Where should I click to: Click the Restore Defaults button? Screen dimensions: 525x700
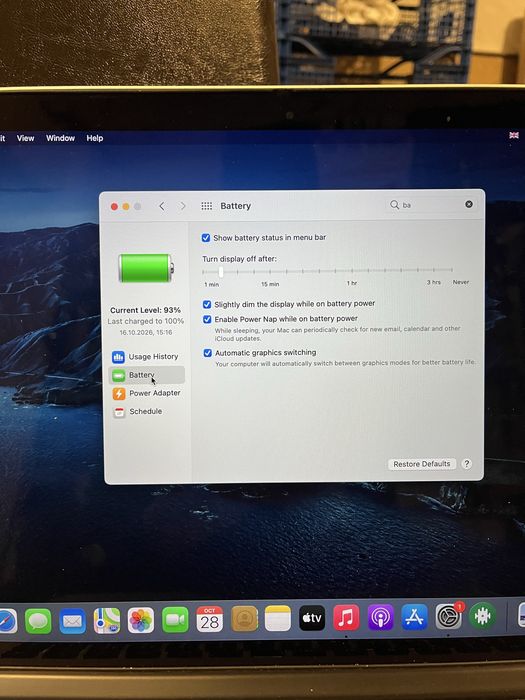(x=422, y=464)
